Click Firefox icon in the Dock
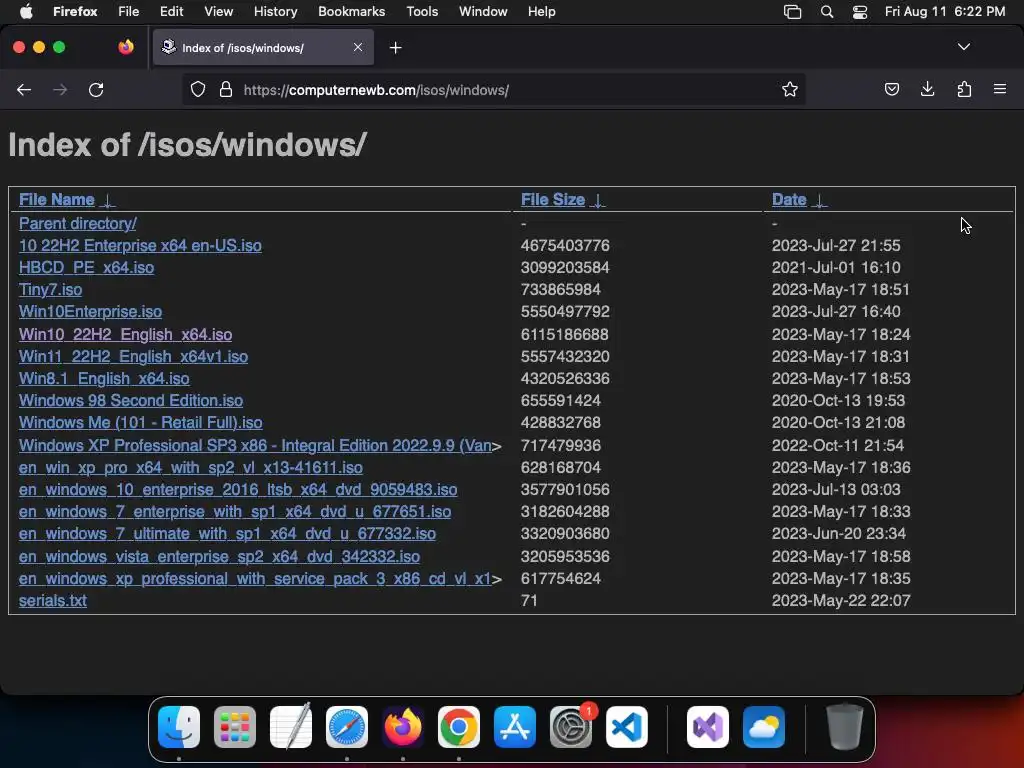This screenshot has width=1024, height=768. [403, 727]
